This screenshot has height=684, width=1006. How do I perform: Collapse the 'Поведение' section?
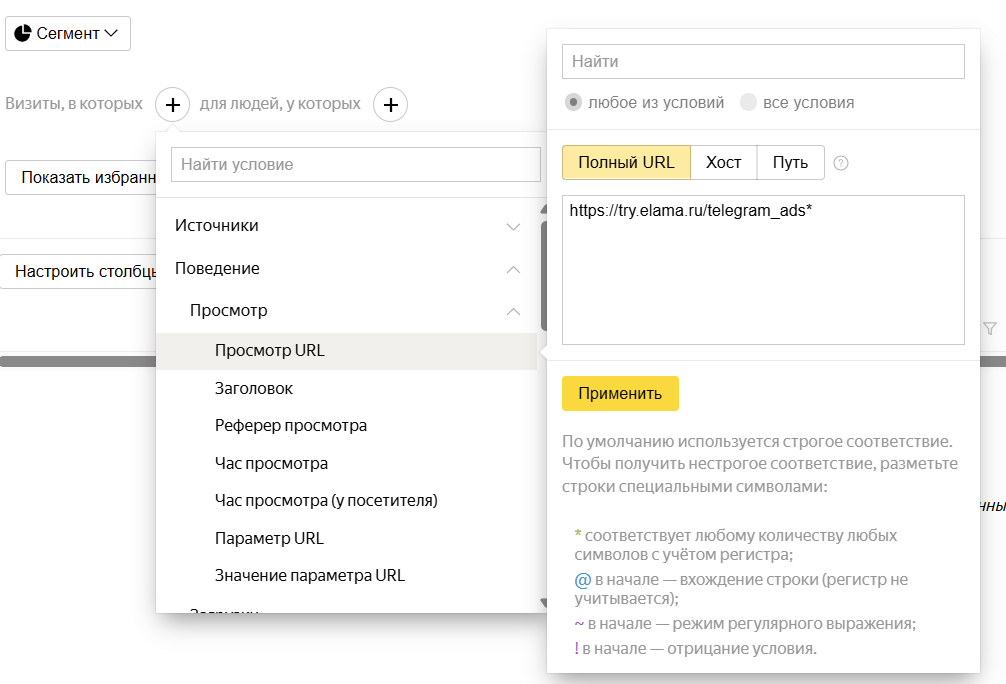tap(513, 268)
